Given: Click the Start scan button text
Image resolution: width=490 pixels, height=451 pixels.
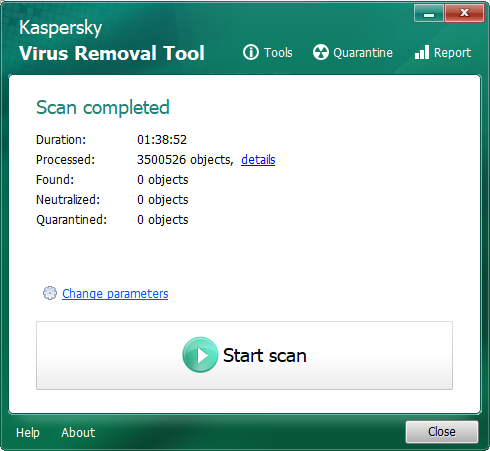Looking at the screenshot, I should [265, 355].
